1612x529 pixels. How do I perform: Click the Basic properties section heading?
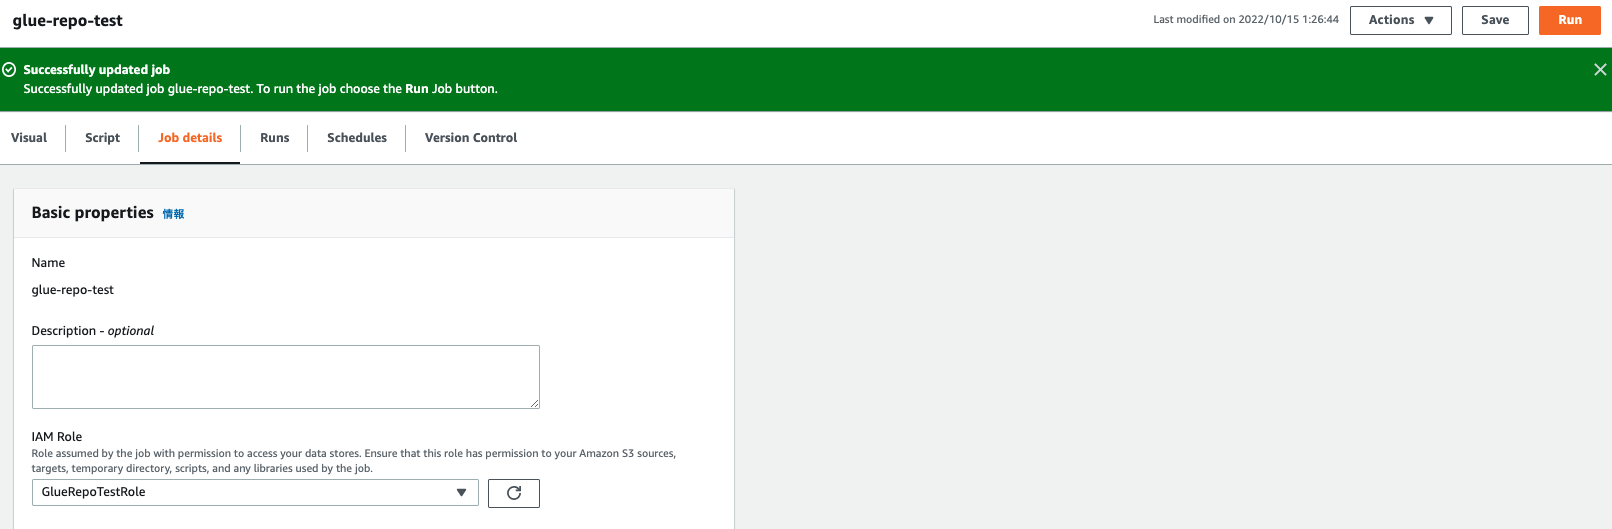click(x=93, y=213)
